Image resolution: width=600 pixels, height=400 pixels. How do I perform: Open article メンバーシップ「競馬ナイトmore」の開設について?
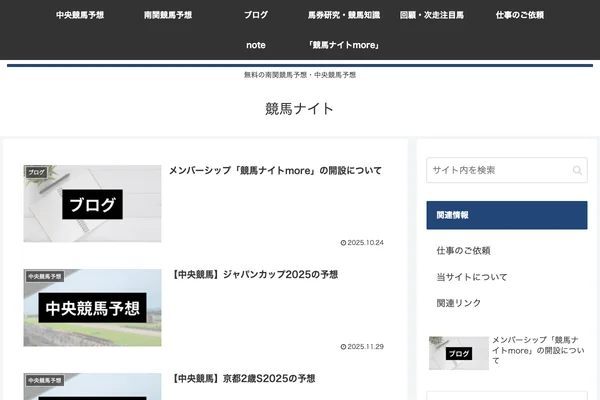tap(276, 171)
